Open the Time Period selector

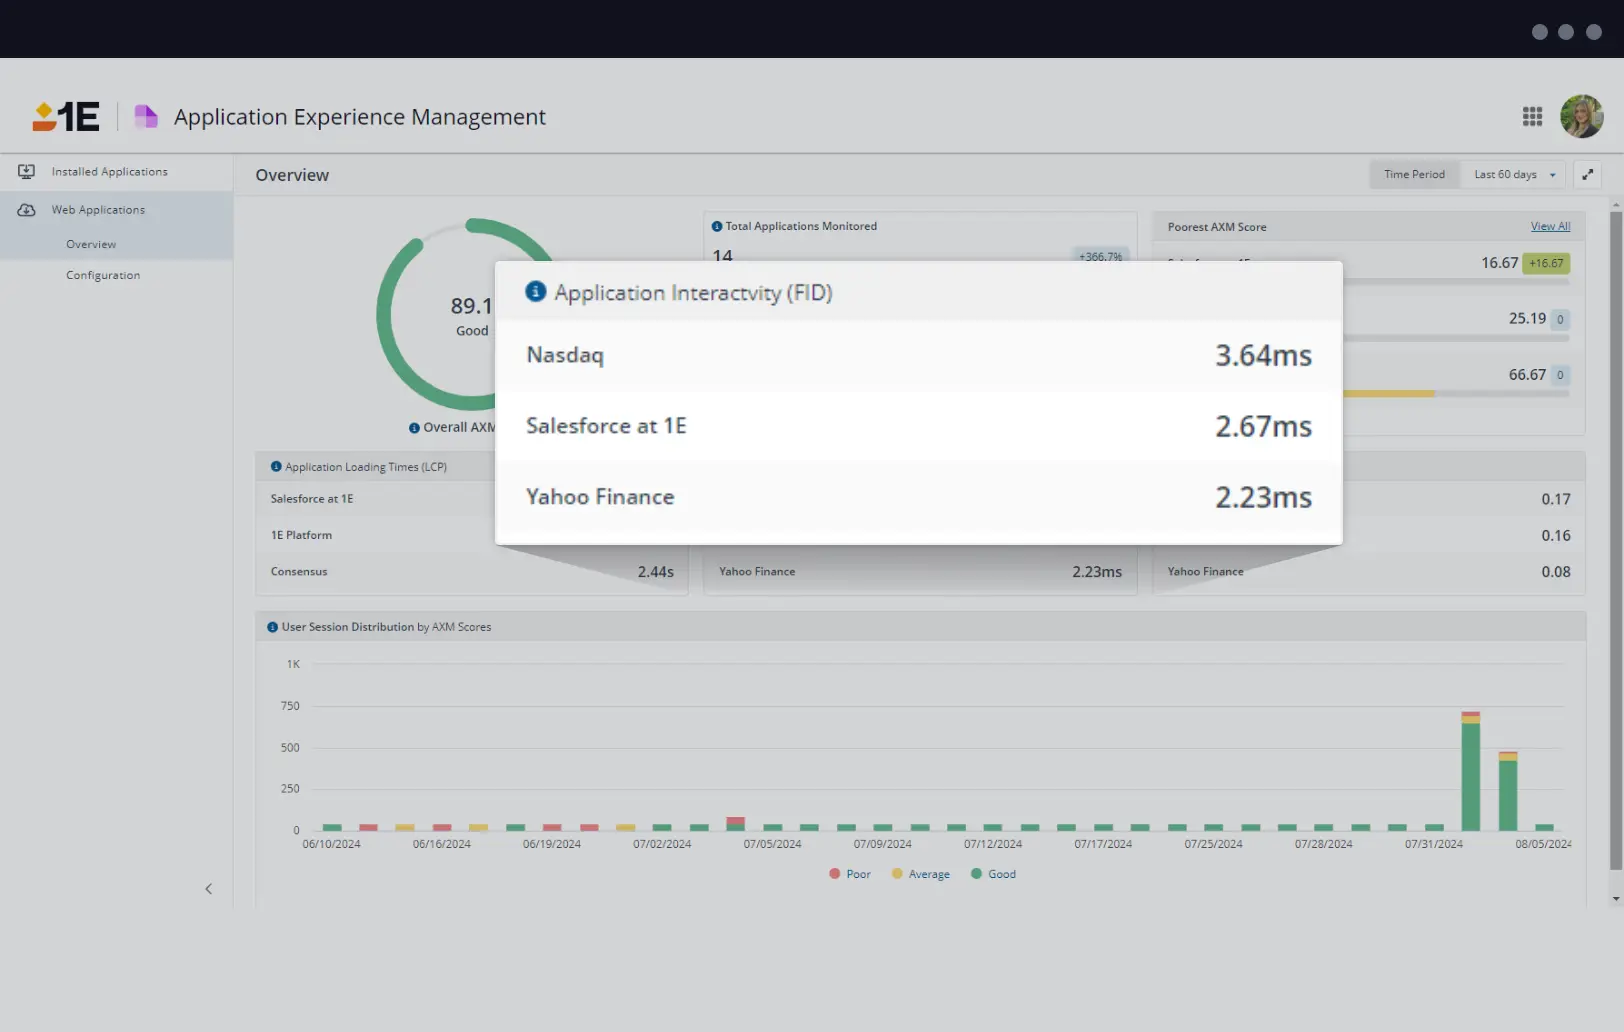pyautogui.click(x=1414, y=174)
